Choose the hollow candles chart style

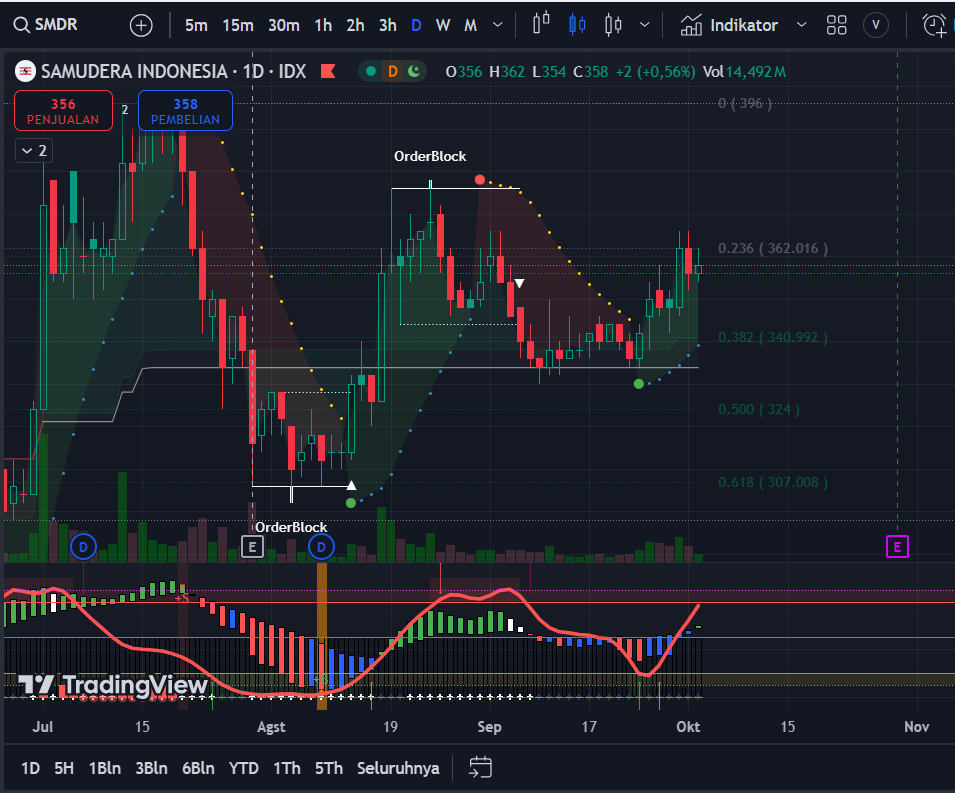(613, 24)
